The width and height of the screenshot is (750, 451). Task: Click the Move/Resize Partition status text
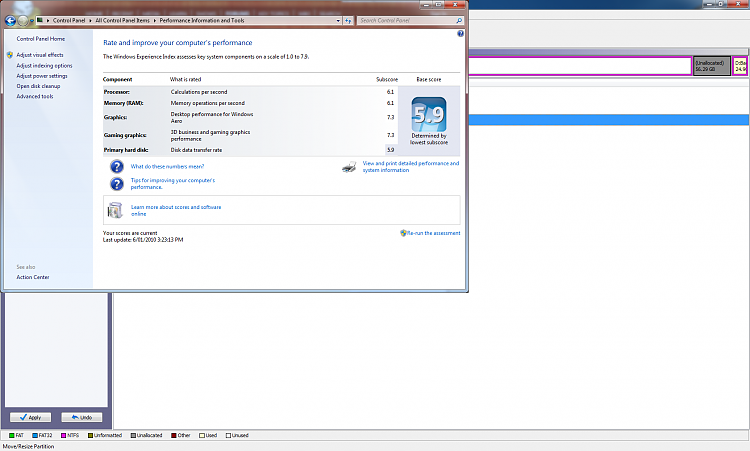pyautogui.click(x=28, y=446)
